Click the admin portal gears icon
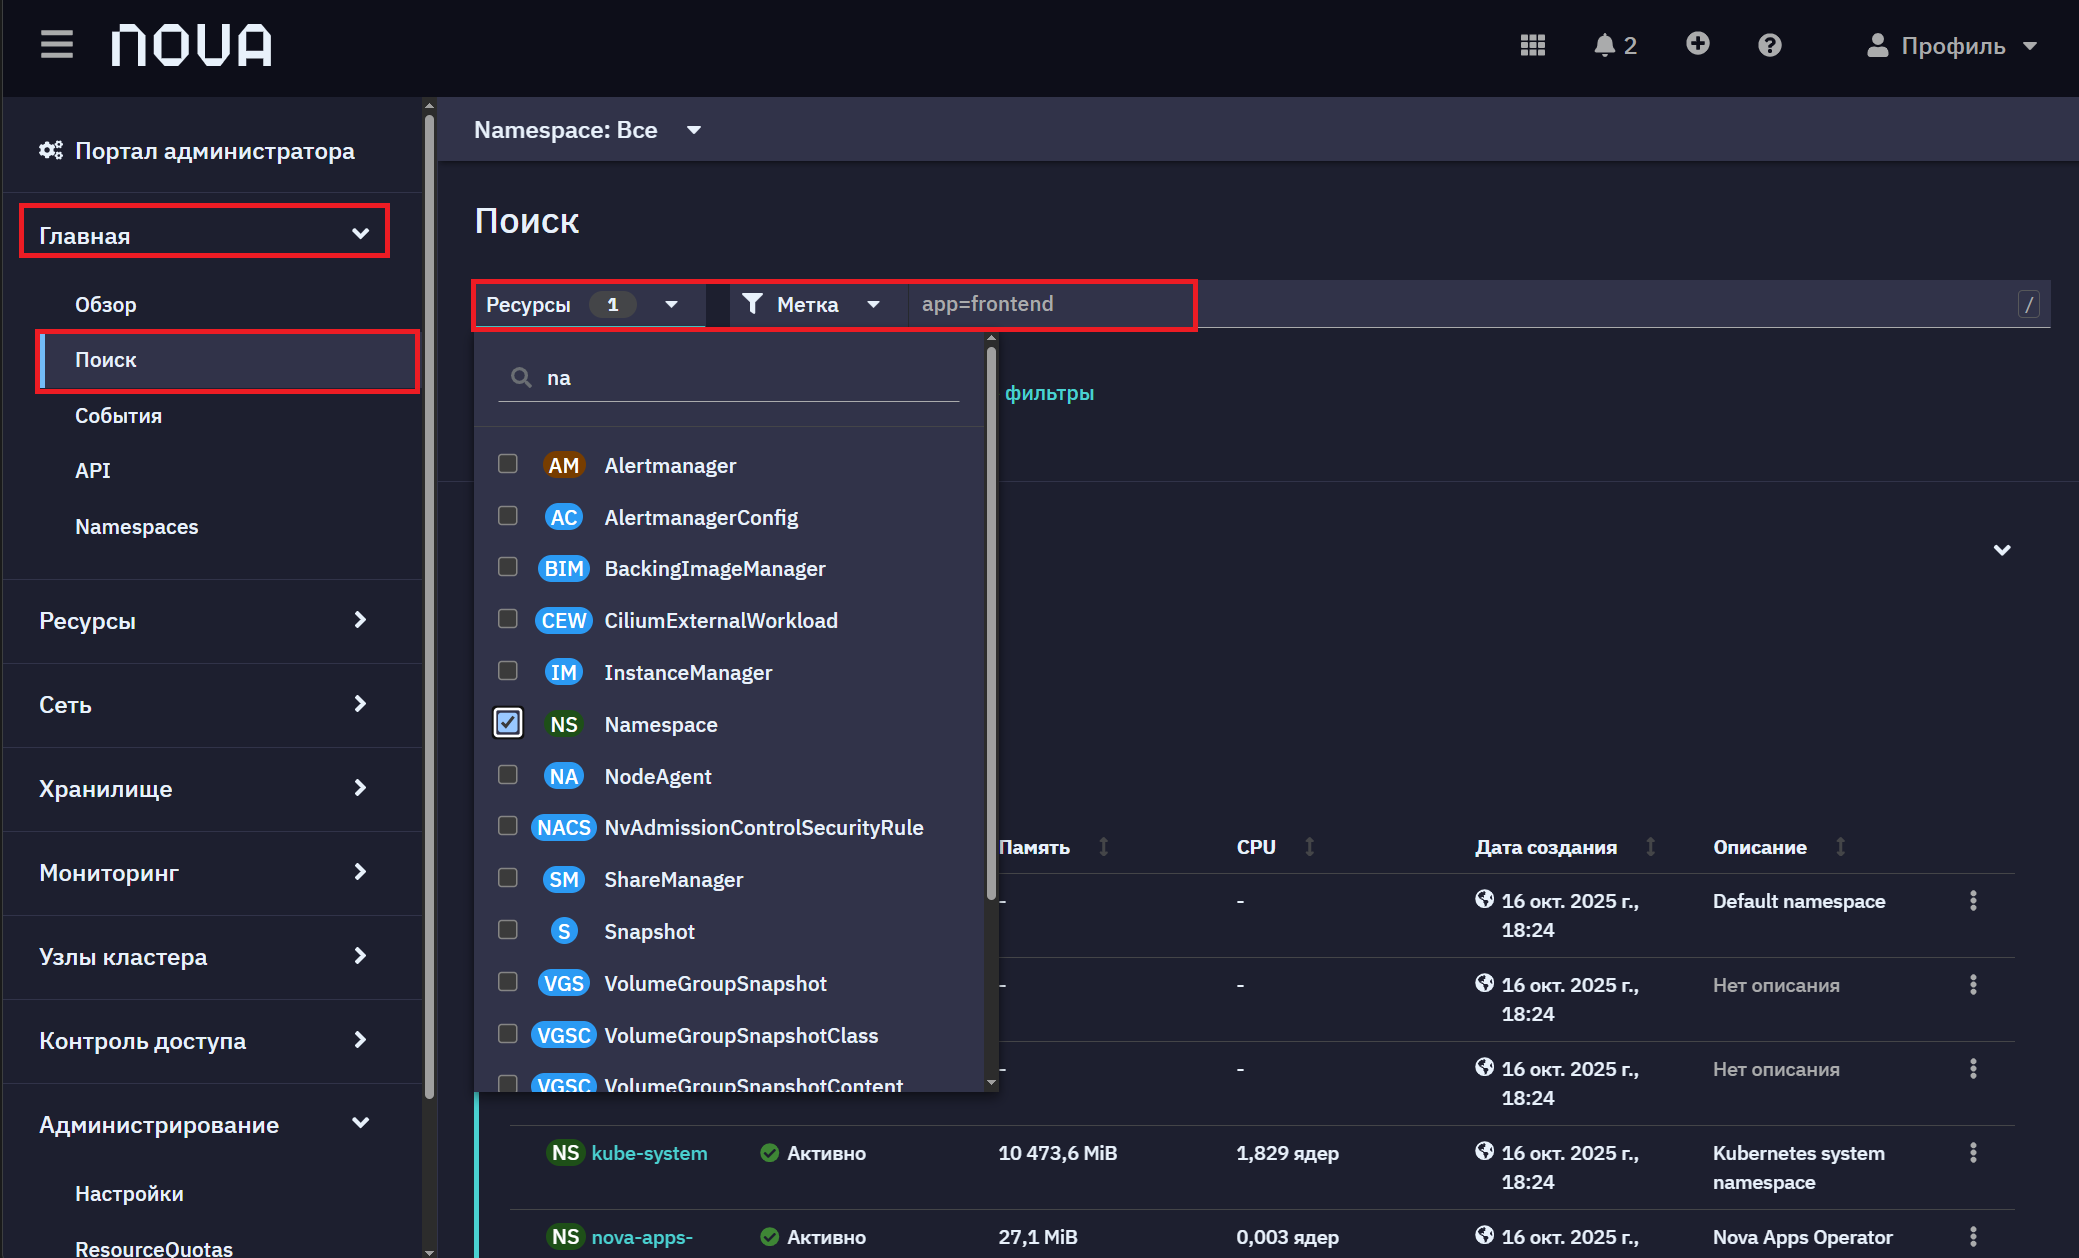2079x1258 pixels. tap(51, 150)
